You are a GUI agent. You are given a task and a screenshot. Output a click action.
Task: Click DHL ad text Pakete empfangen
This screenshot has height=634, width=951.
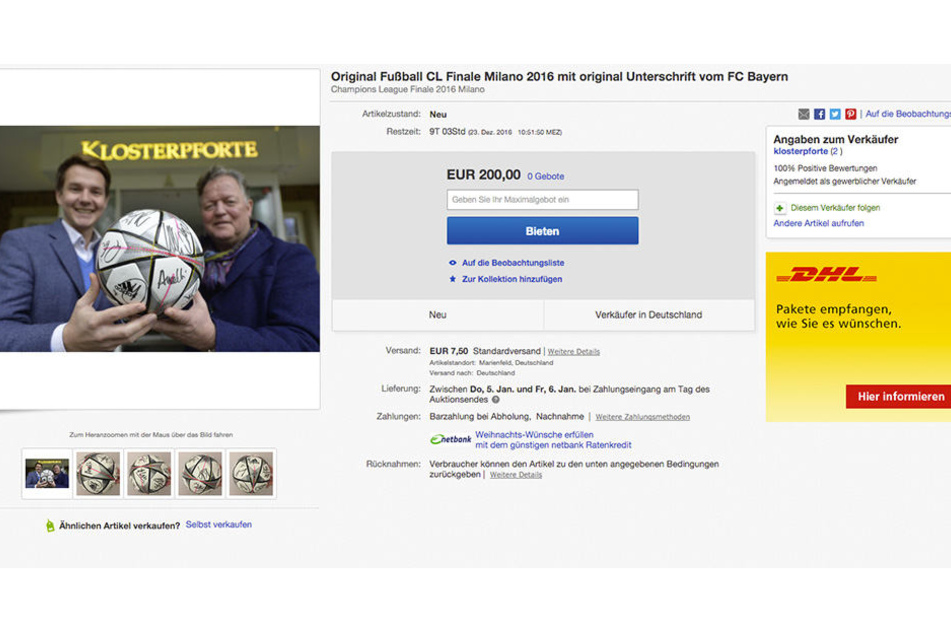(x=838, y=316)
